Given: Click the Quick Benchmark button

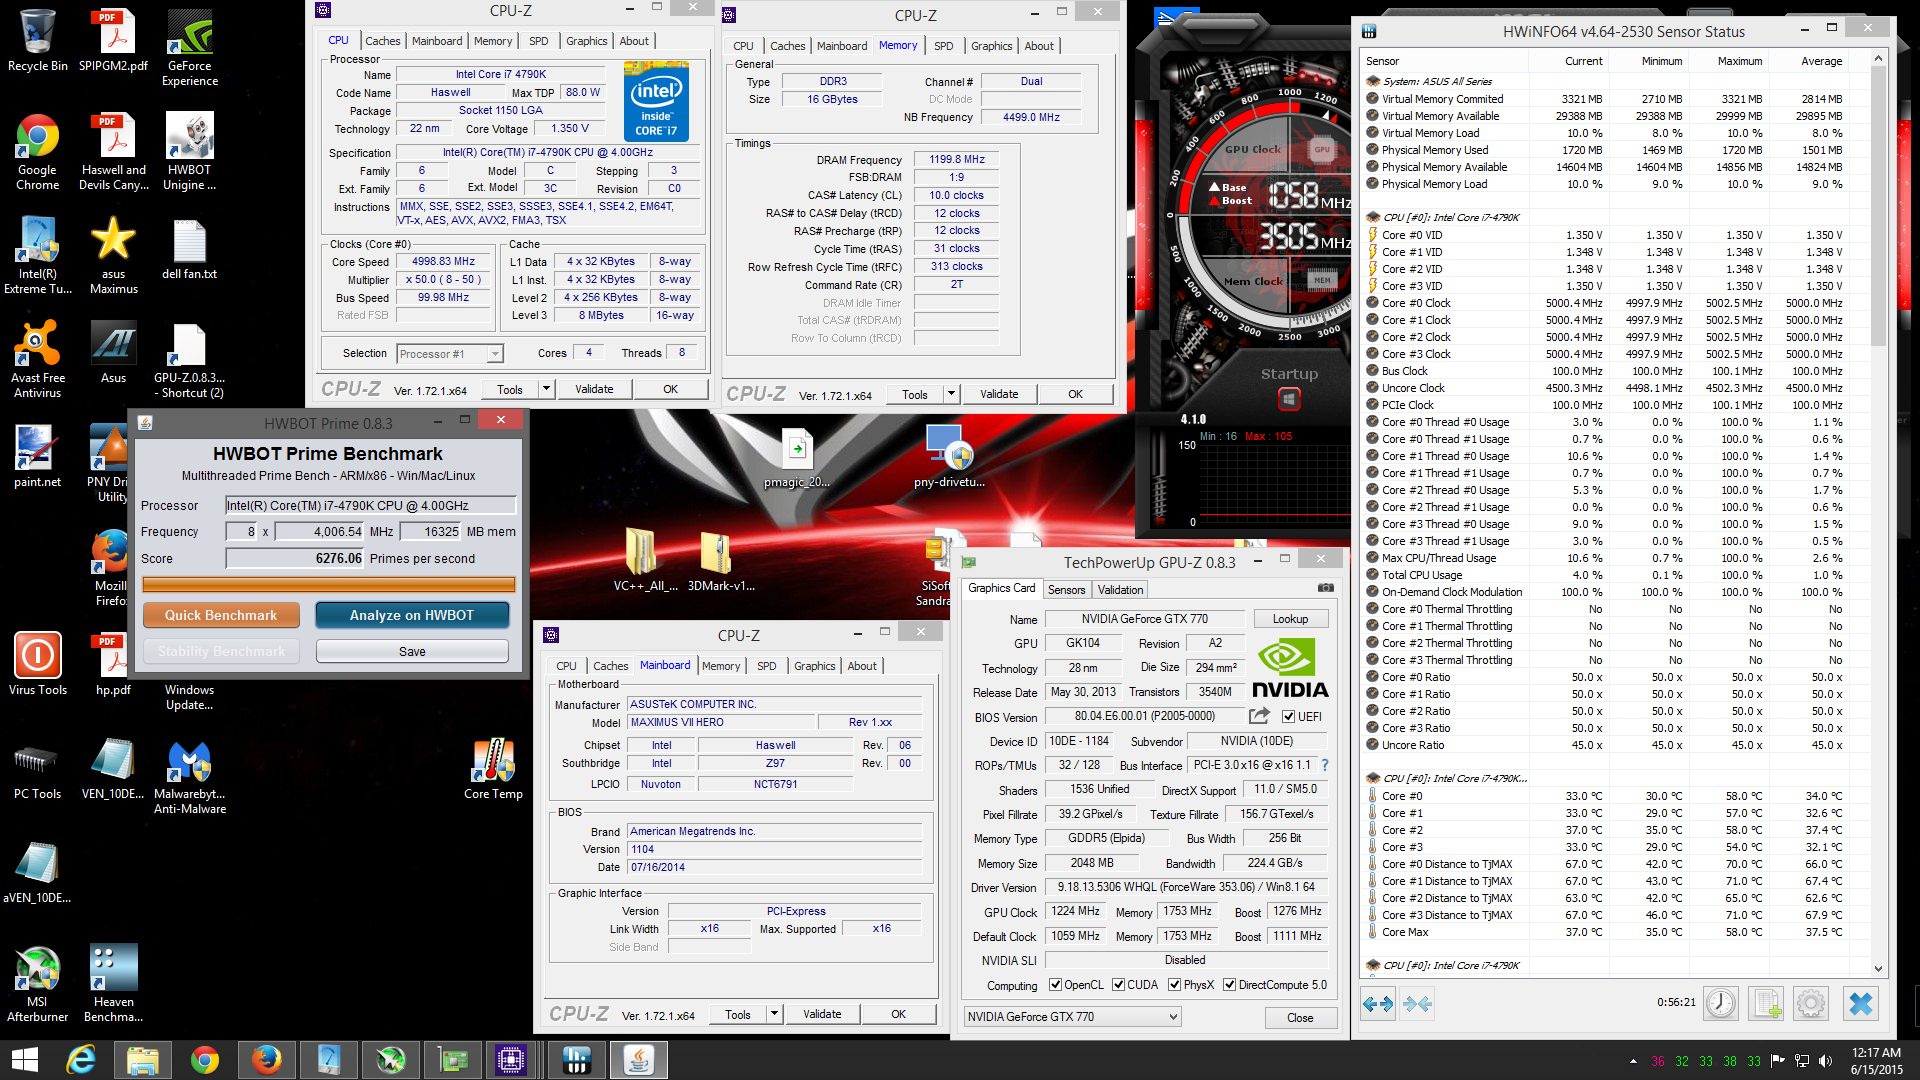Looking at the screenshot, I should coord(221,615).
